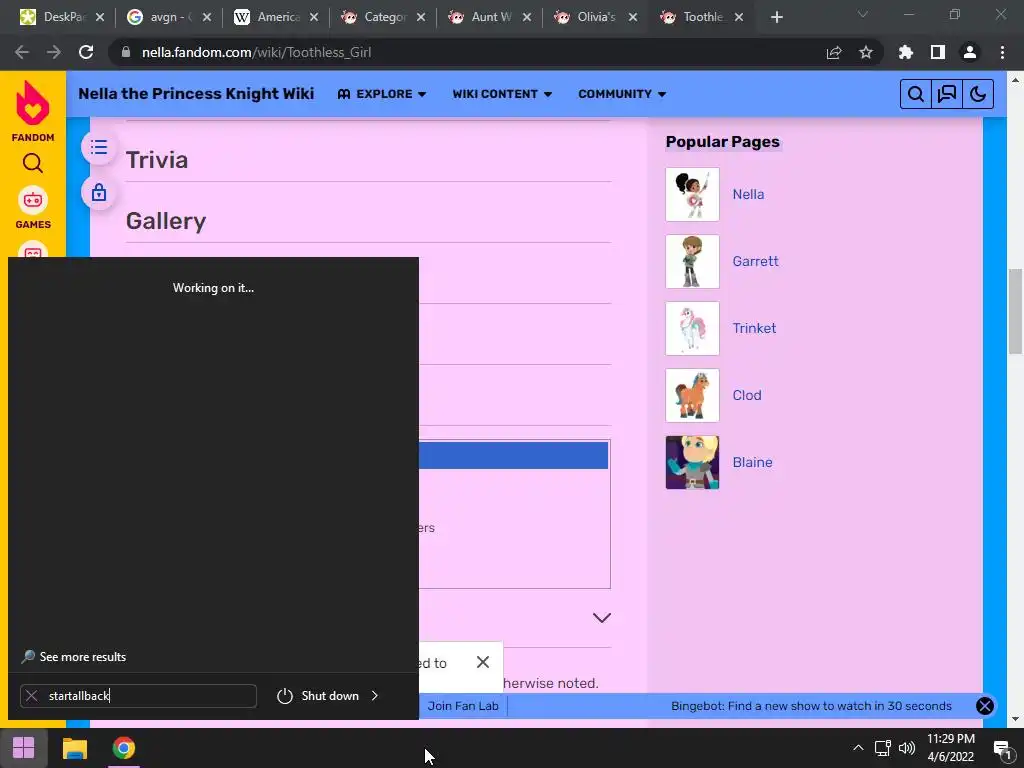
Task: Show hidden system tray icons
Action: 858,748
